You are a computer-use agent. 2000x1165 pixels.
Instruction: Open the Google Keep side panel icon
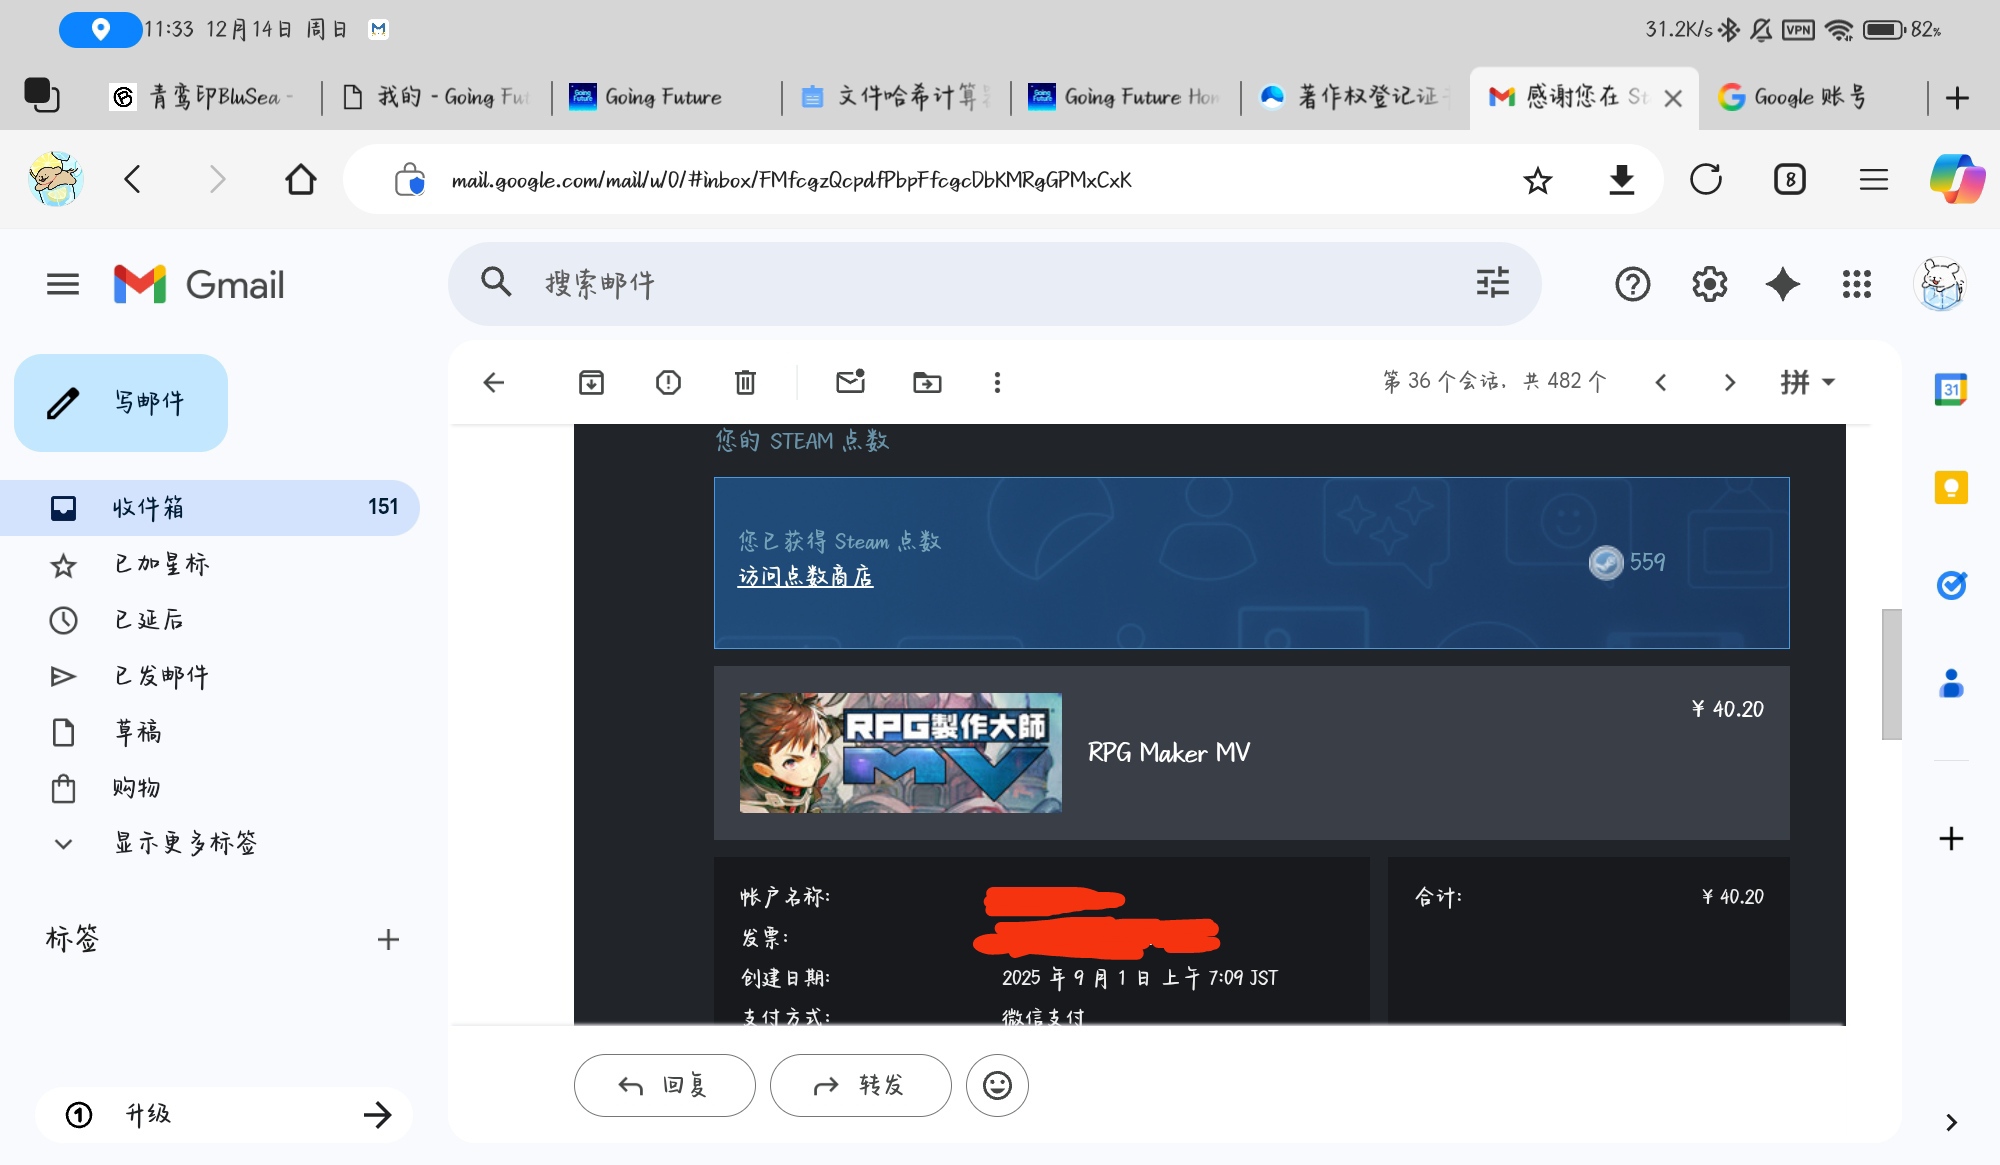1950,488
